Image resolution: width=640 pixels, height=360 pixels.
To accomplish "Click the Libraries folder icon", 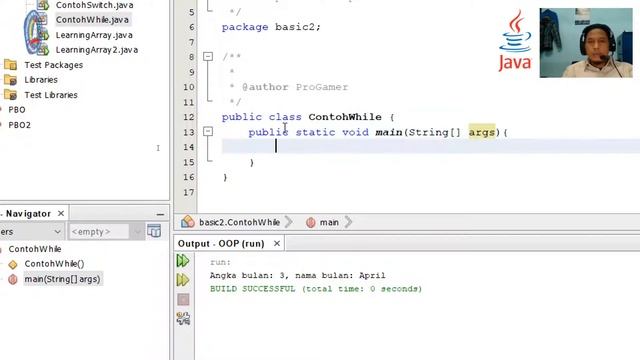I will click(10, 80).
